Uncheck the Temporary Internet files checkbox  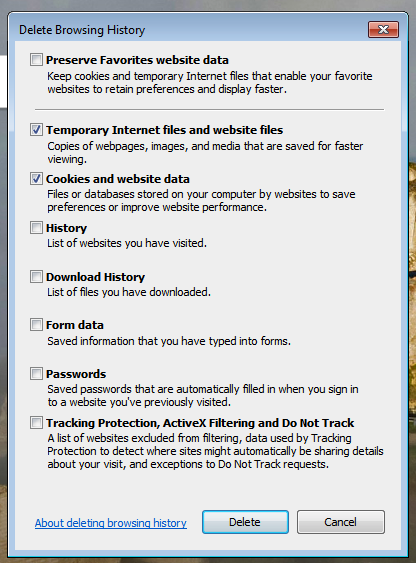pyautogui.click(x=36, y=130)
